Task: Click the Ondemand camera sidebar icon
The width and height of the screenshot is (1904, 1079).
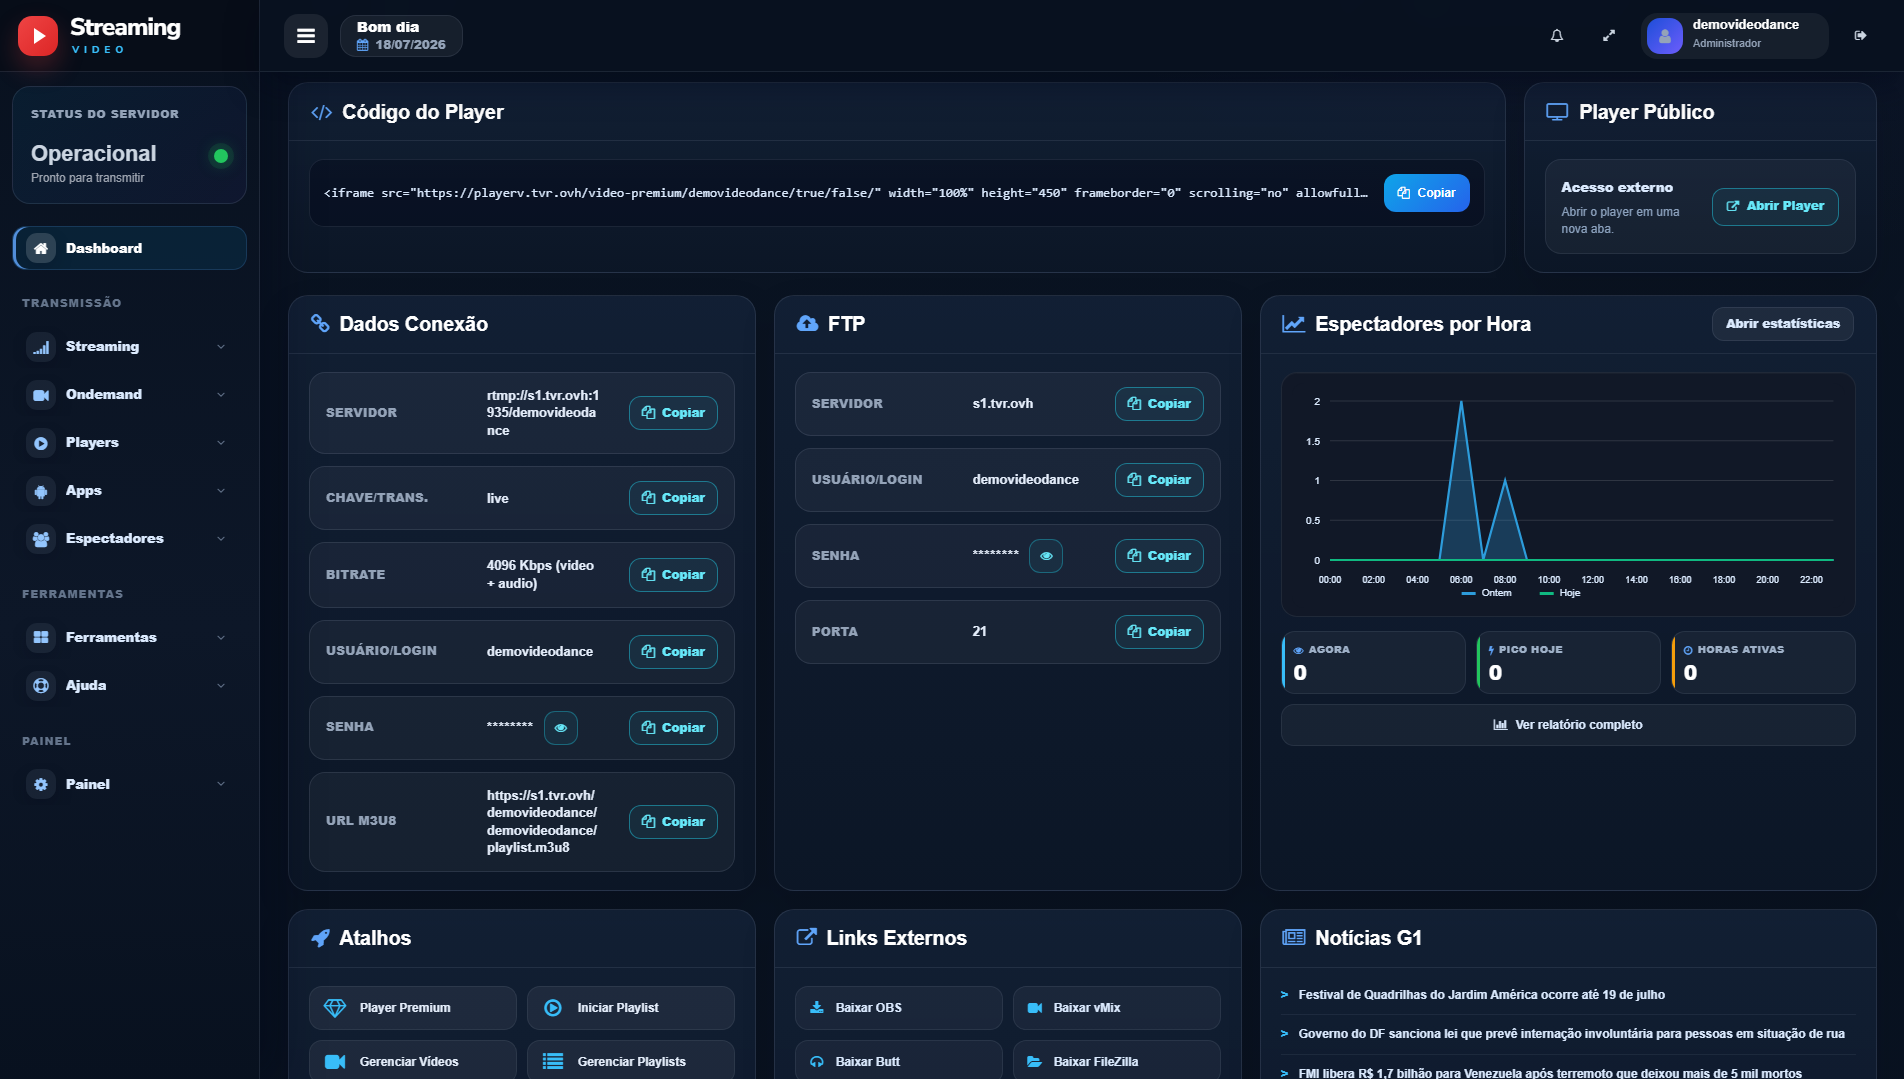Action: [41, 394]
